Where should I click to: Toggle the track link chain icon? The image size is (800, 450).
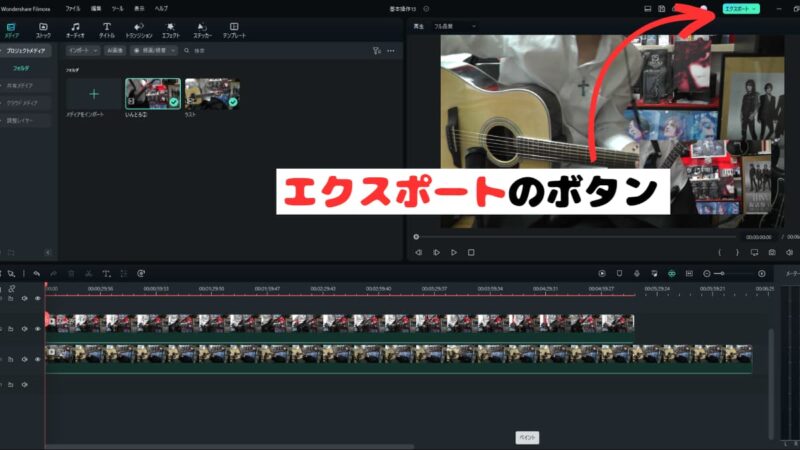[11, 289]
